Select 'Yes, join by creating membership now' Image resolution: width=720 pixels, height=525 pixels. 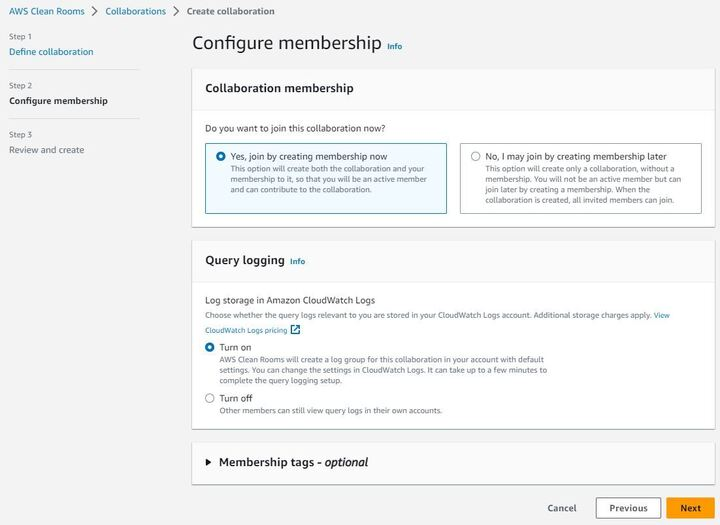click(221, 157)
